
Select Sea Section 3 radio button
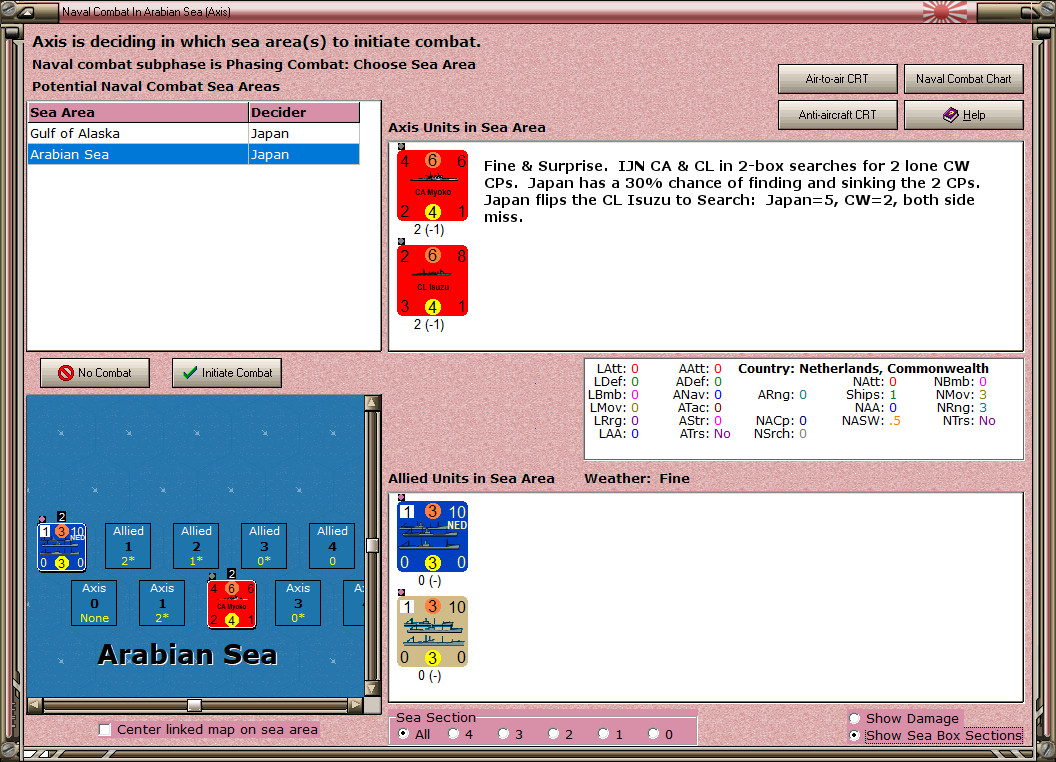coord(504,734)
